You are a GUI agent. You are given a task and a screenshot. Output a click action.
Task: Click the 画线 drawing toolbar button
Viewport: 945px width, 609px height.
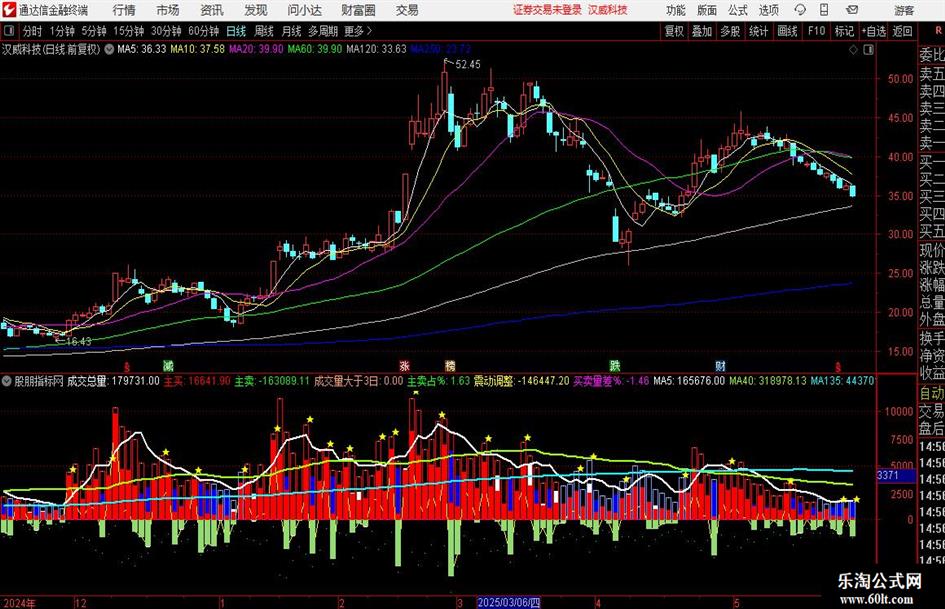787,31
